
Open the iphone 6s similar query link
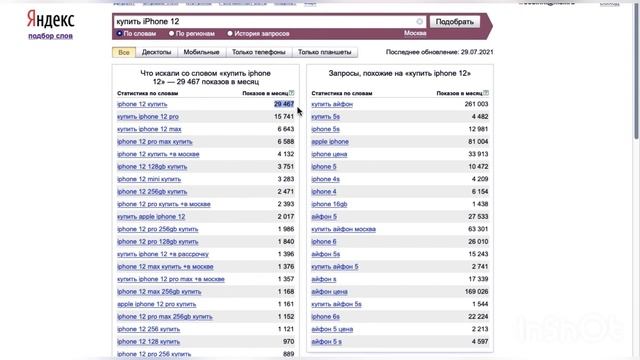coord(325,317)
